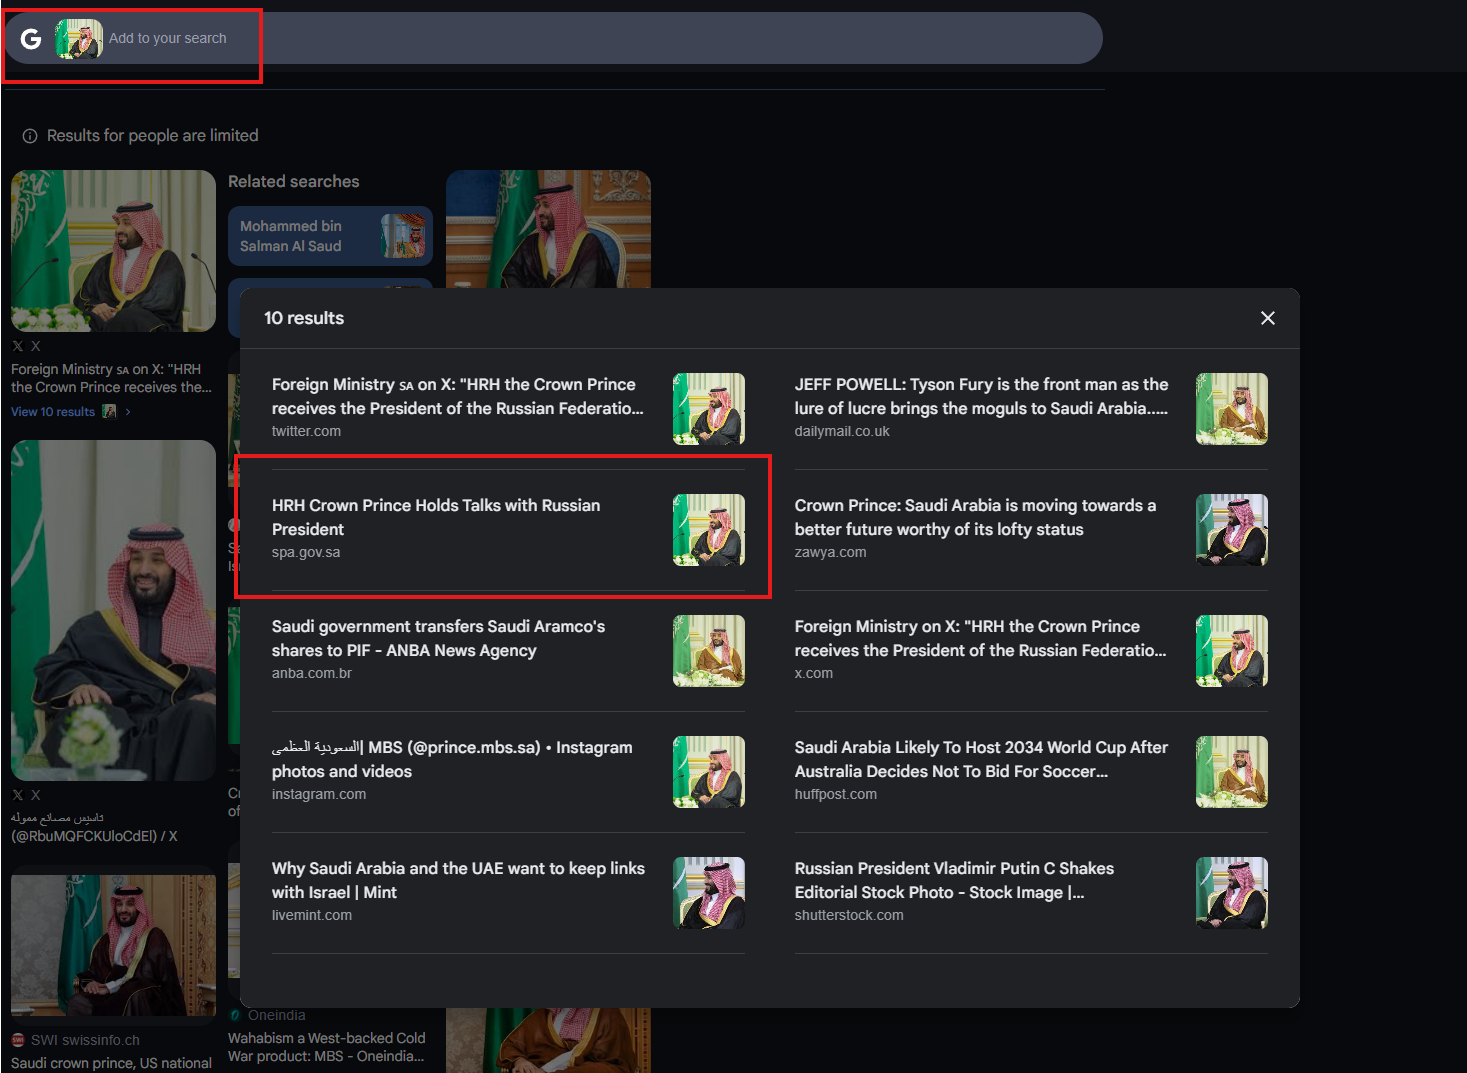1467x1073 pixels.
Task: Open the ANBA News Agency Aramco result
Action: 508,650
